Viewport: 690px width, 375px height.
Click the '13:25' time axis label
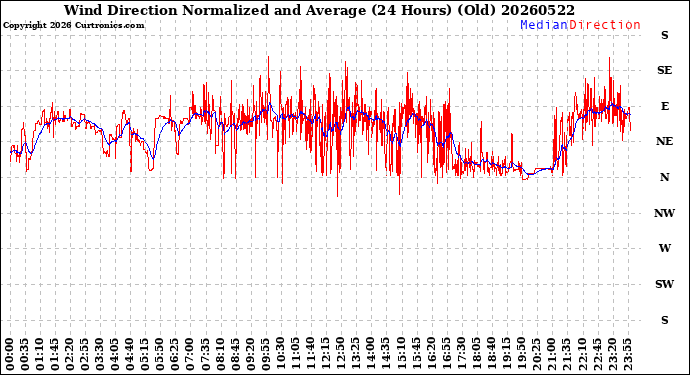[355, 354]
